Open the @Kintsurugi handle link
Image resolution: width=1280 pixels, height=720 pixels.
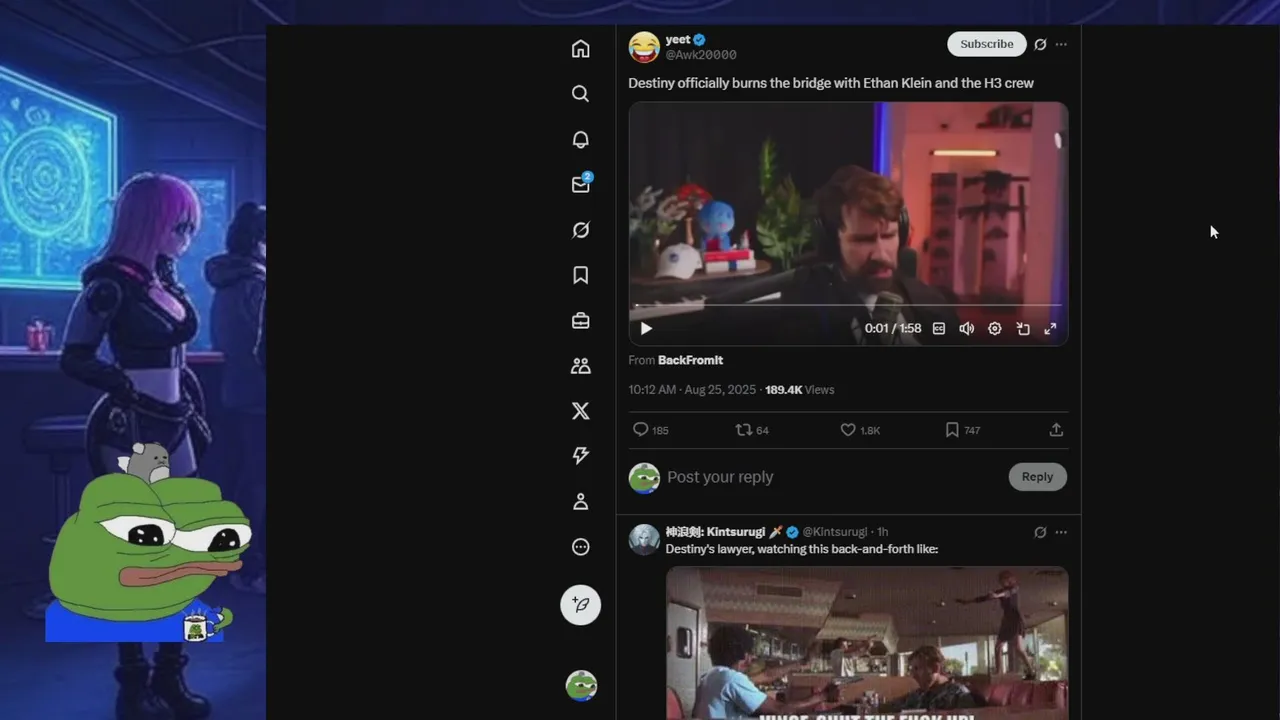[835, 532]
